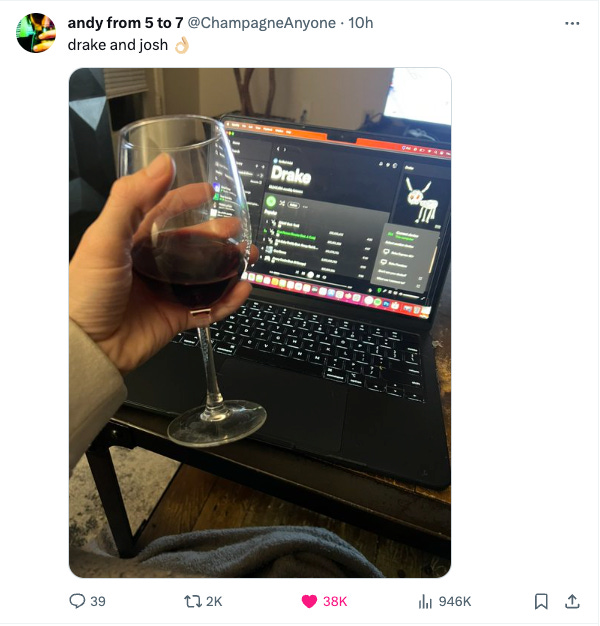600x626 pixels.
Task: Open the share tweet arrow icon
Action: 572,601
